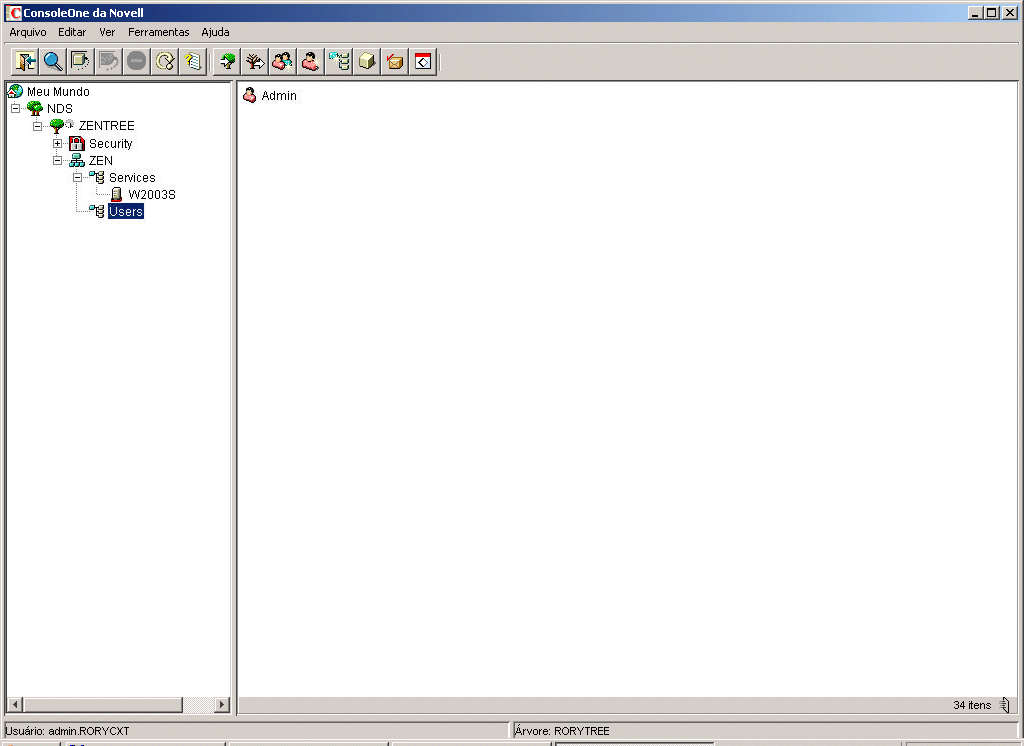The image size is (1024, 746).
Task: Click the 34 itens status text
Action: (x=972, y=705)
